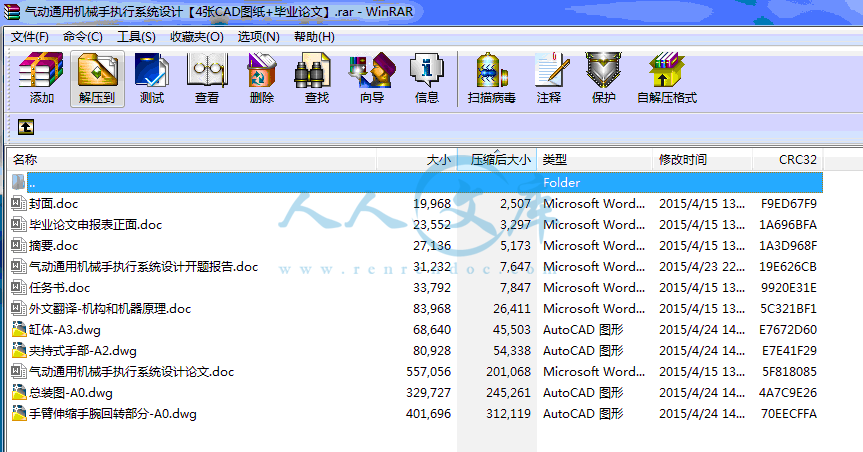Click the AutoCAD icon of 手臂伸缩手腕回转部分-A0.dwg
Image resolution: width=863 pixels, height=452 pixels.
click(19, 413)
